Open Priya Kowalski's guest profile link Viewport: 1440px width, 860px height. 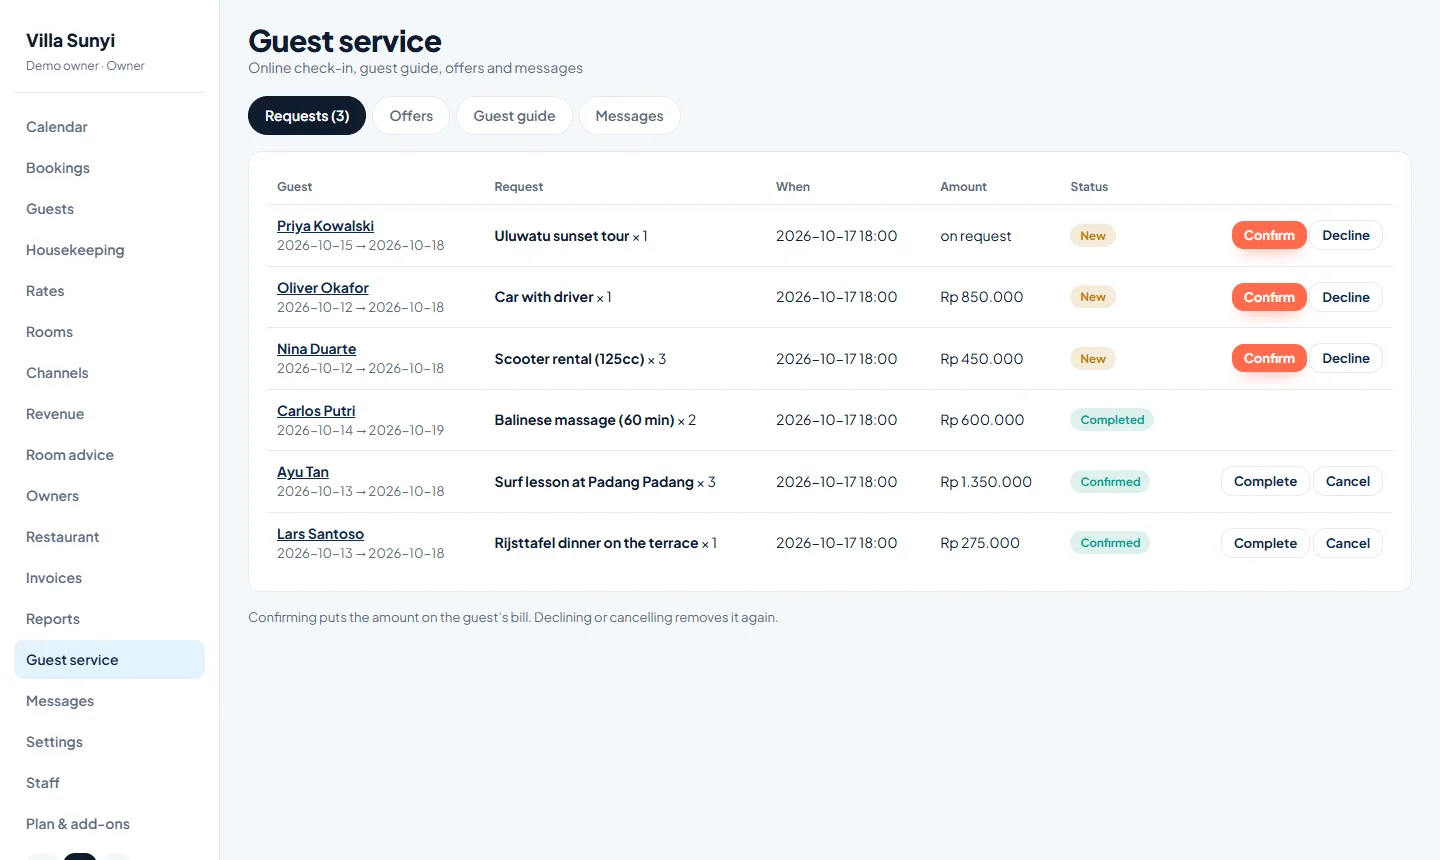(325, 226)
